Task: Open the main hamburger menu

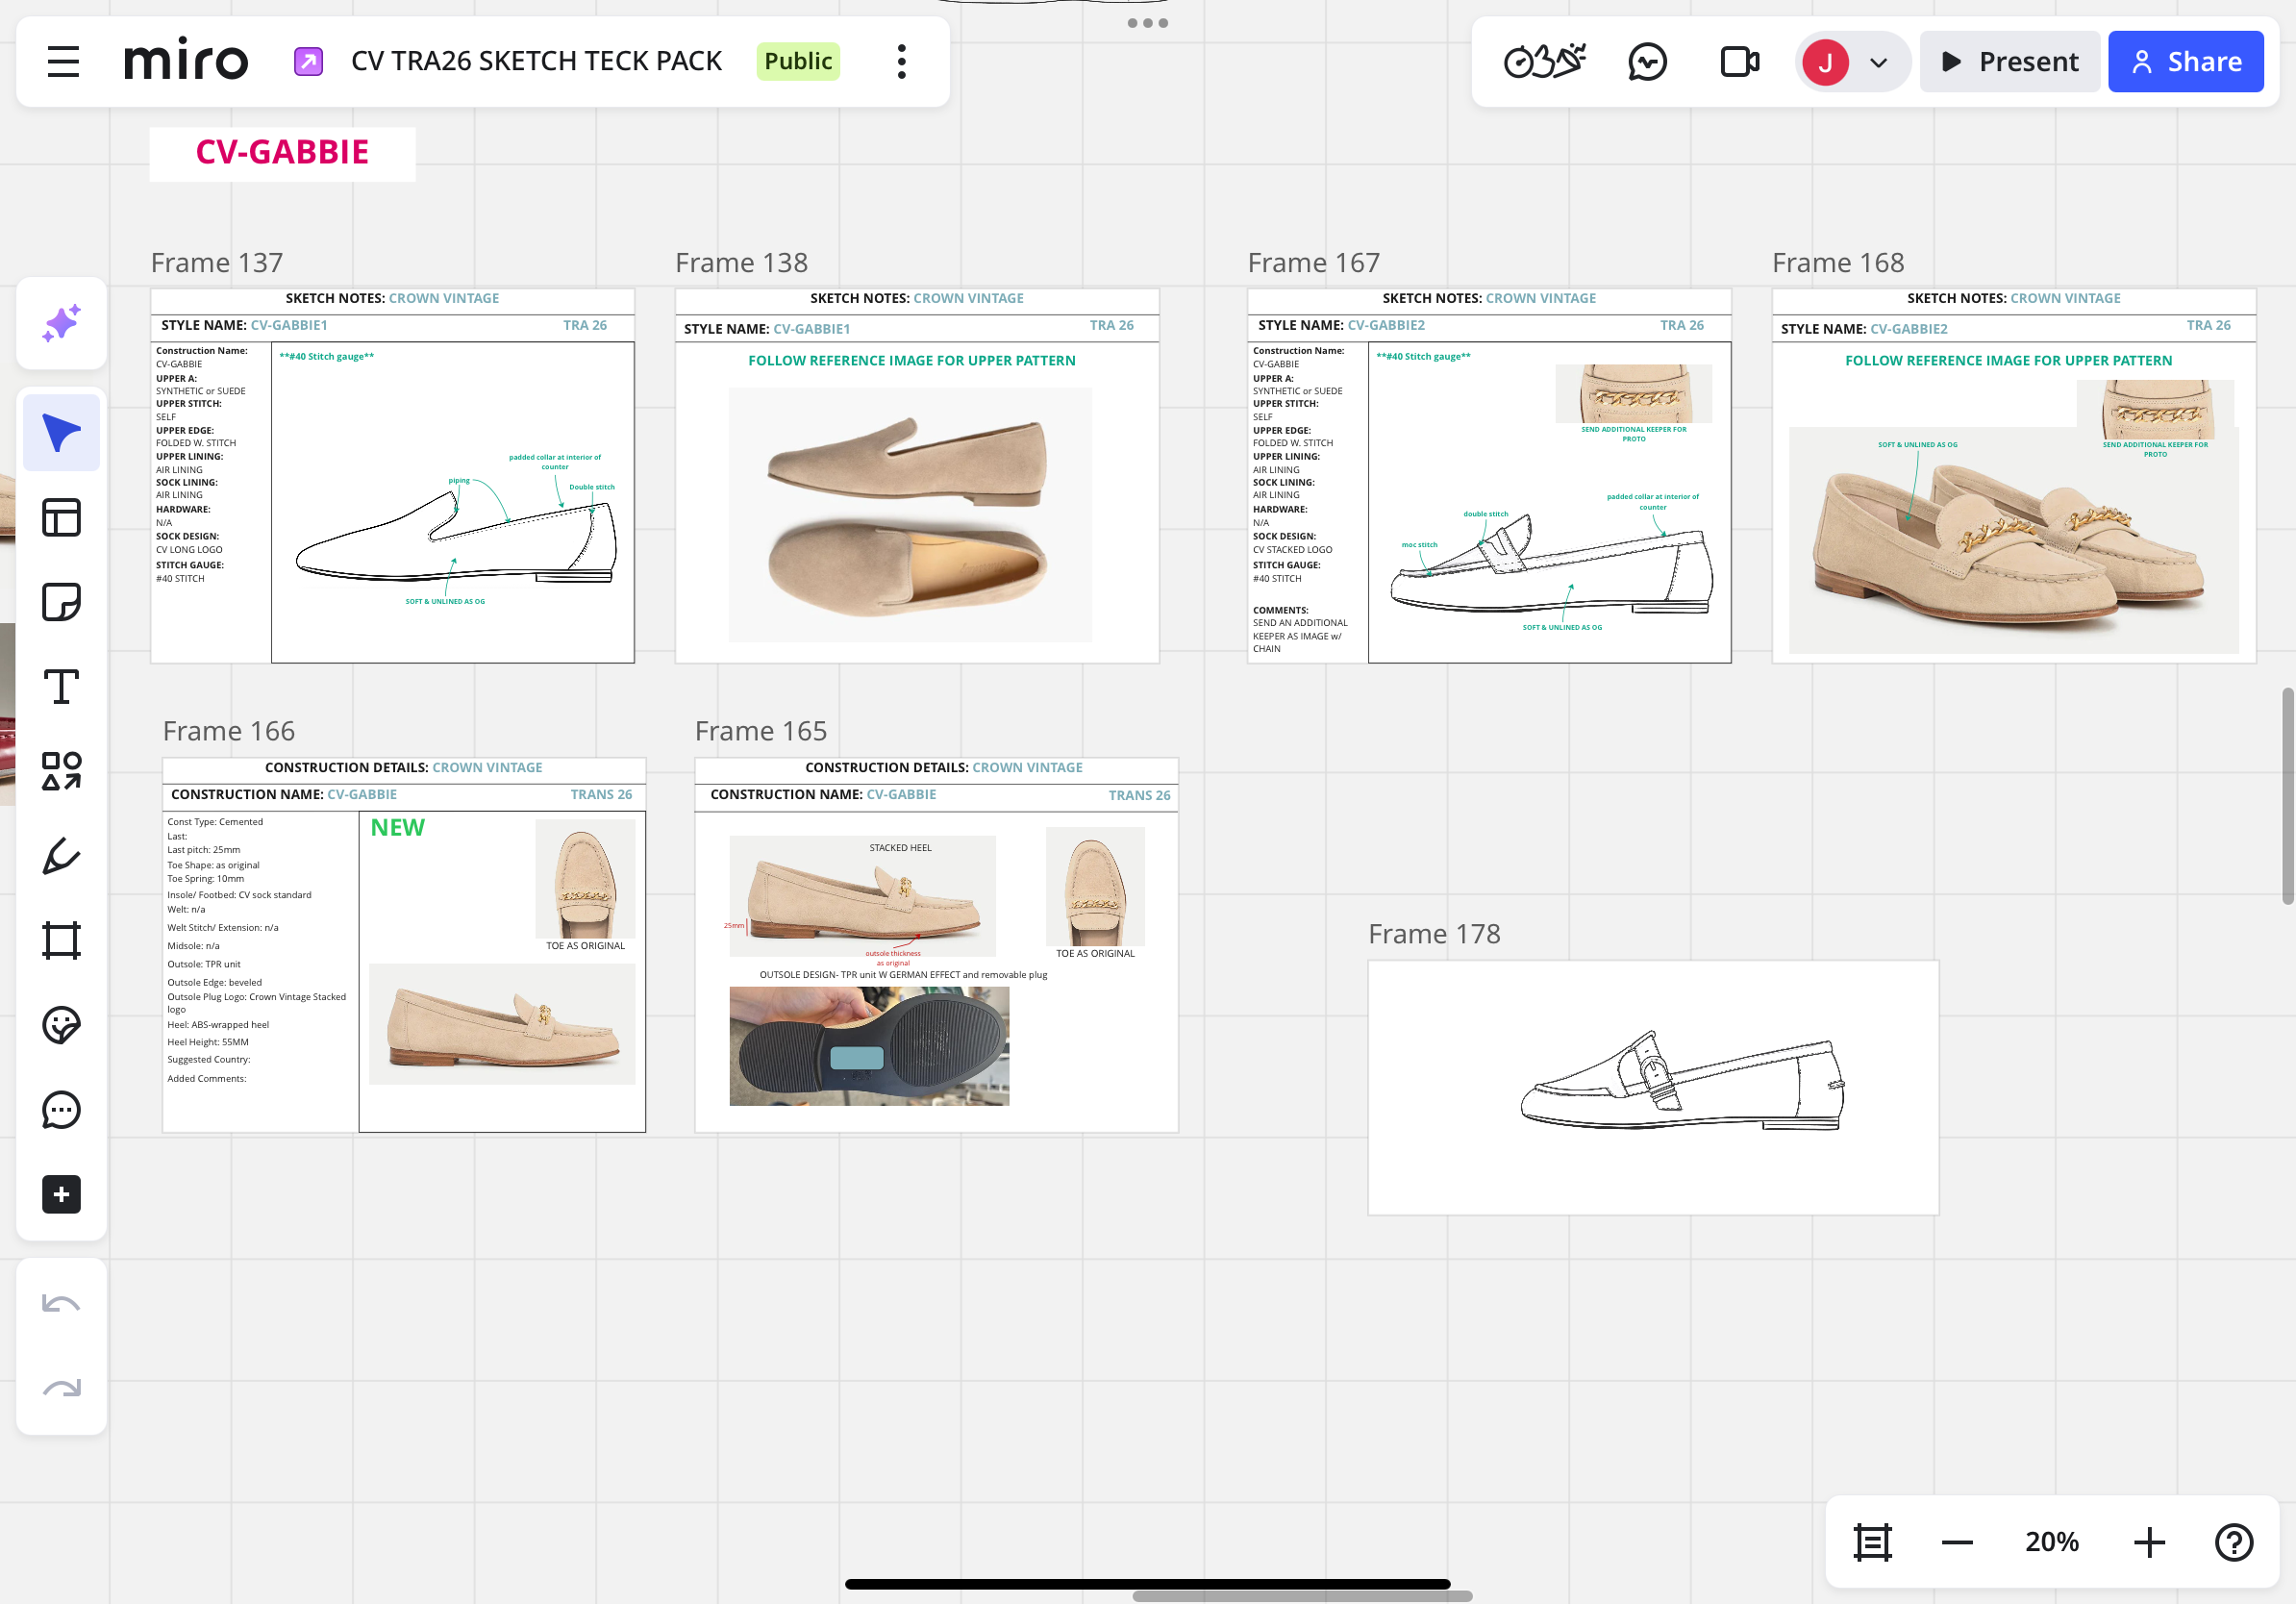Action: (63, 62)
